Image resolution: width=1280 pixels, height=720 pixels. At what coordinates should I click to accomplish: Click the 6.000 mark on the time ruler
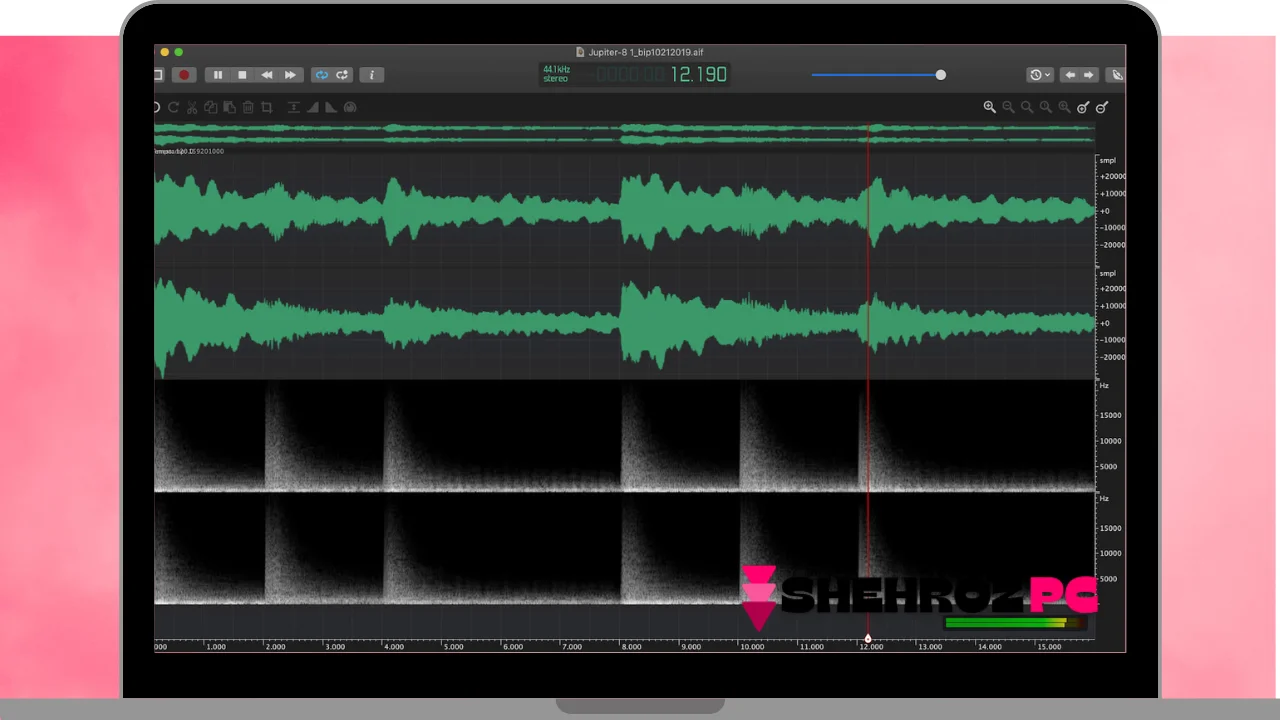pyautogui.click(x=513, y=647)
